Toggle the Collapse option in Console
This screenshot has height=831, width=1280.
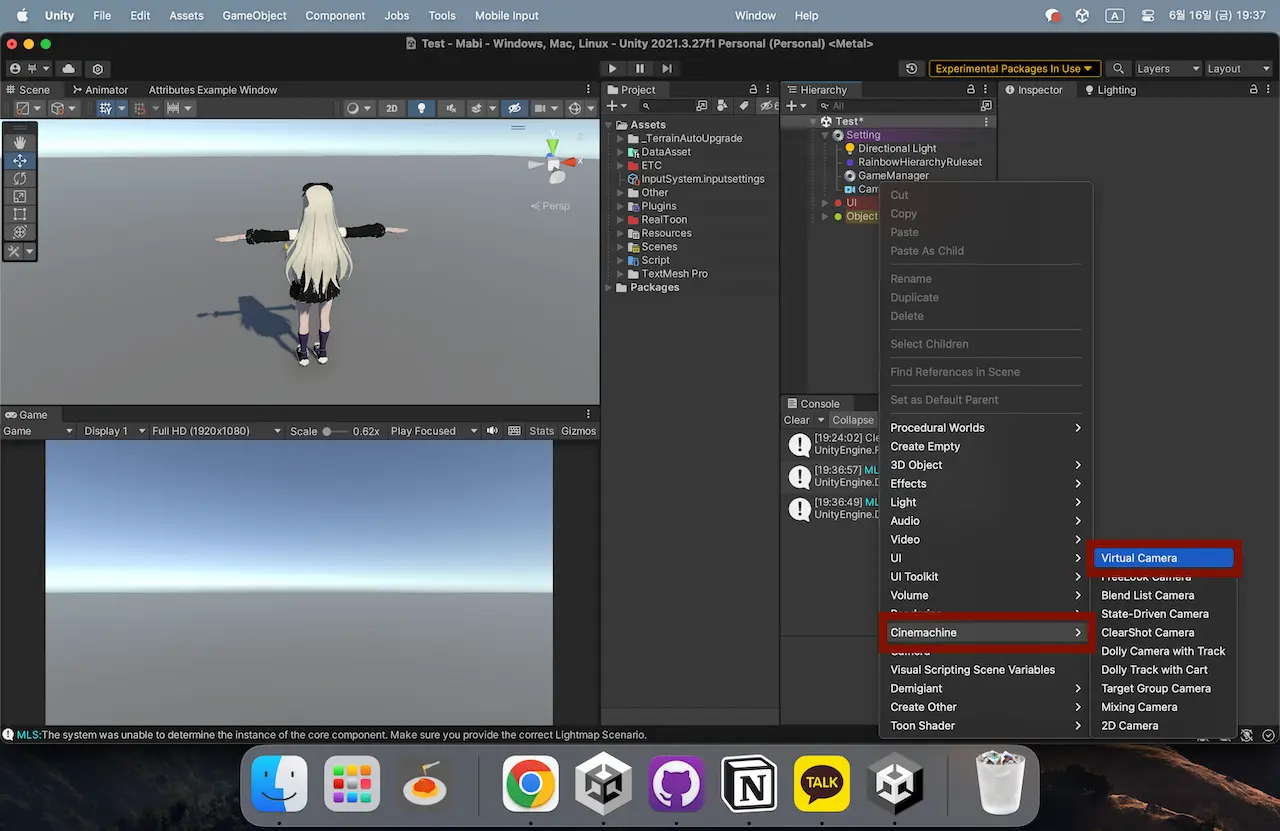coord(853,420)
